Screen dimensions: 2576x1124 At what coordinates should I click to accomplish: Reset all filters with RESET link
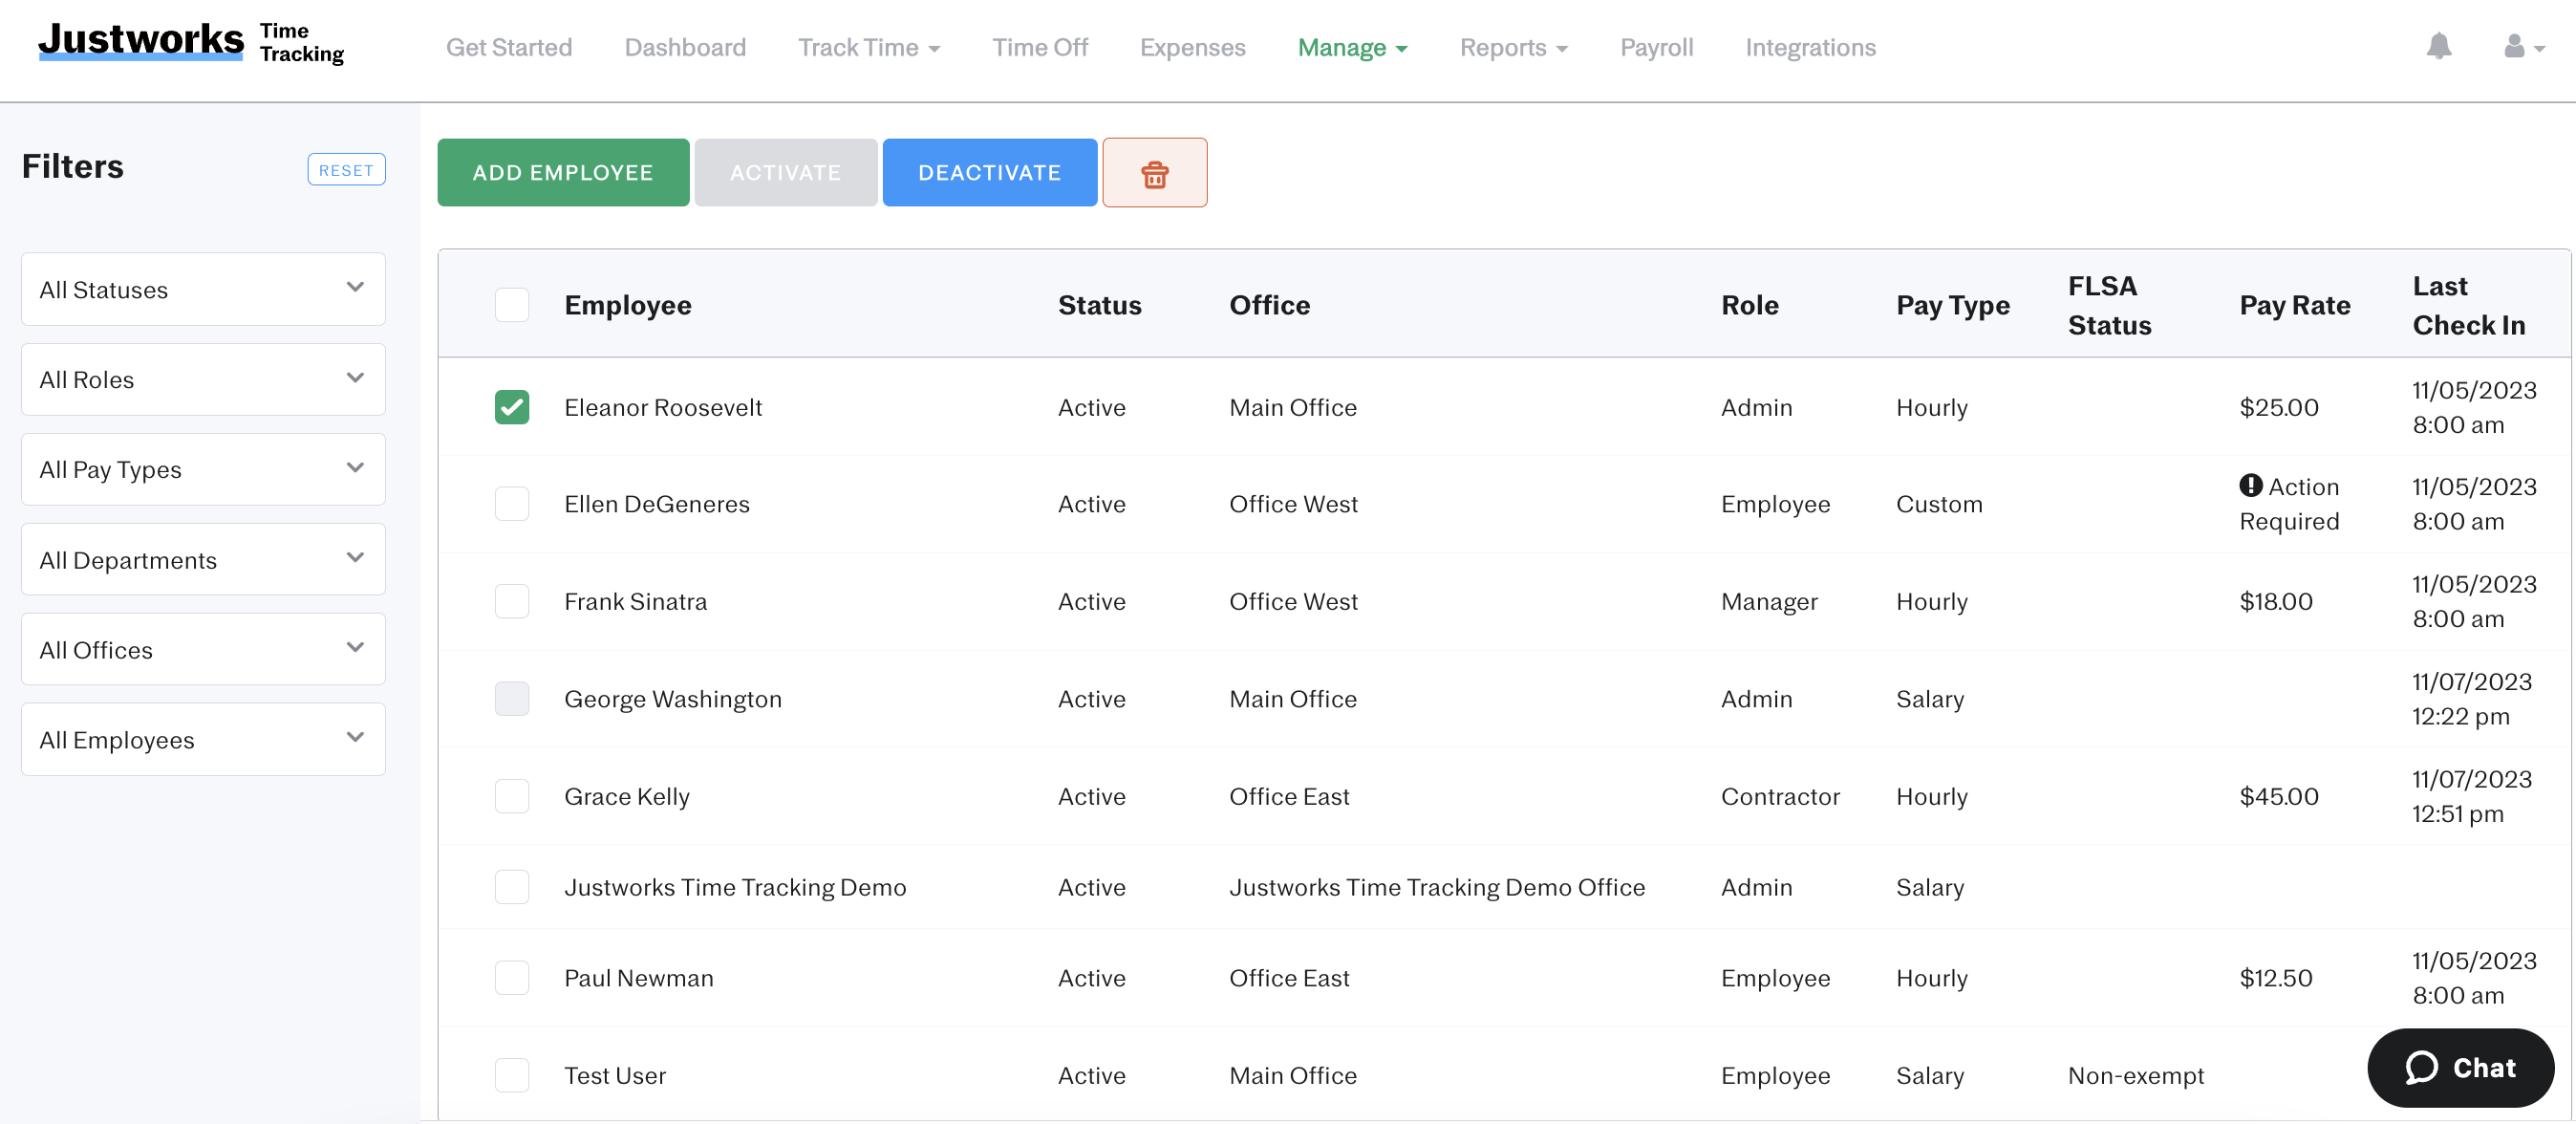[346, 169]
